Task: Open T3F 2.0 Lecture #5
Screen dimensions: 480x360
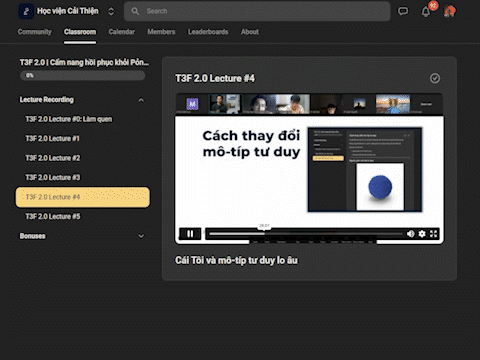Action: point(53,216)
